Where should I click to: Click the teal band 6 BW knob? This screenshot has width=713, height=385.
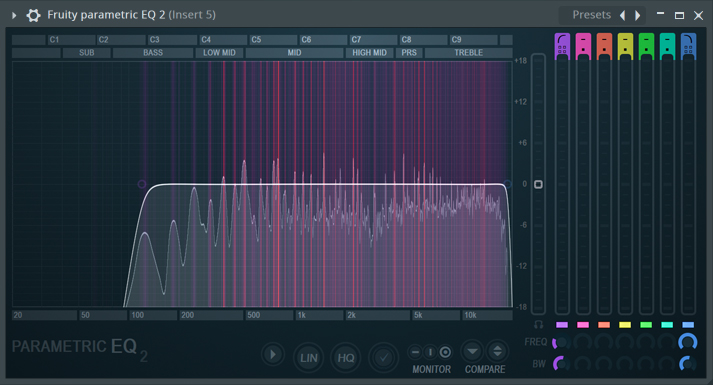point(667,364)
